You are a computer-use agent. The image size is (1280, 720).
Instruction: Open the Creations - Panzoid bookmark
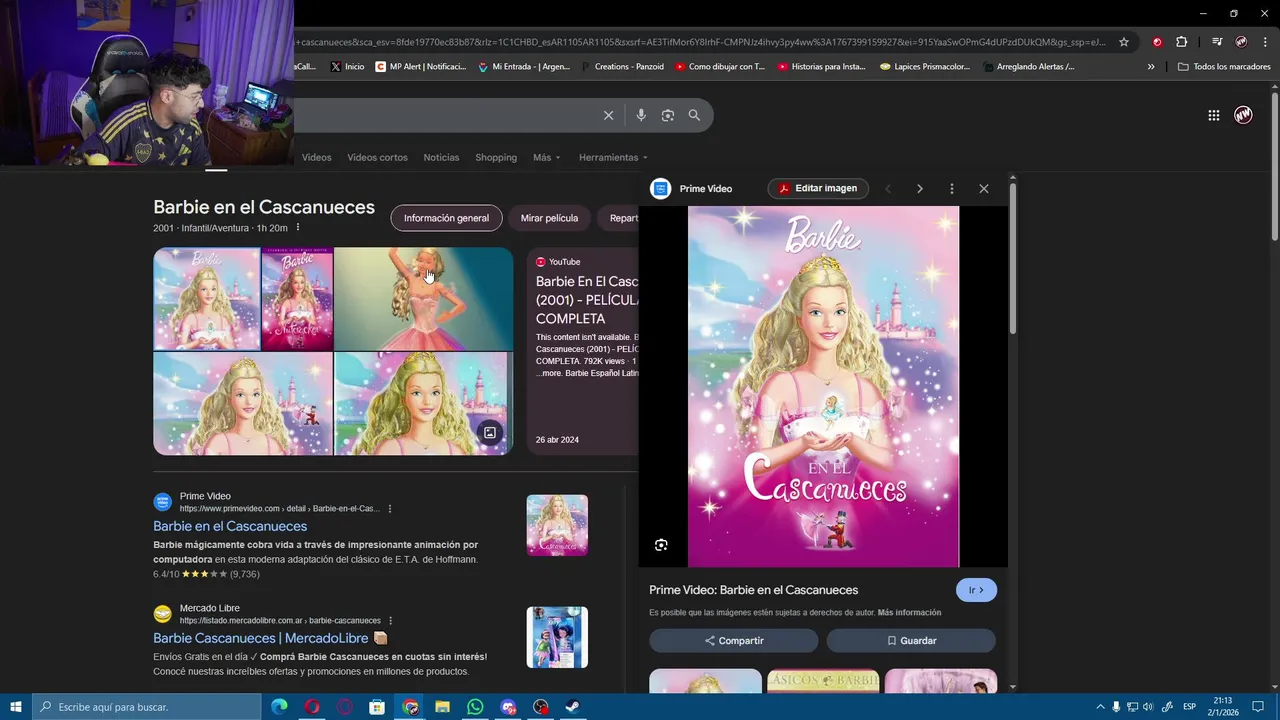point(620,67)
